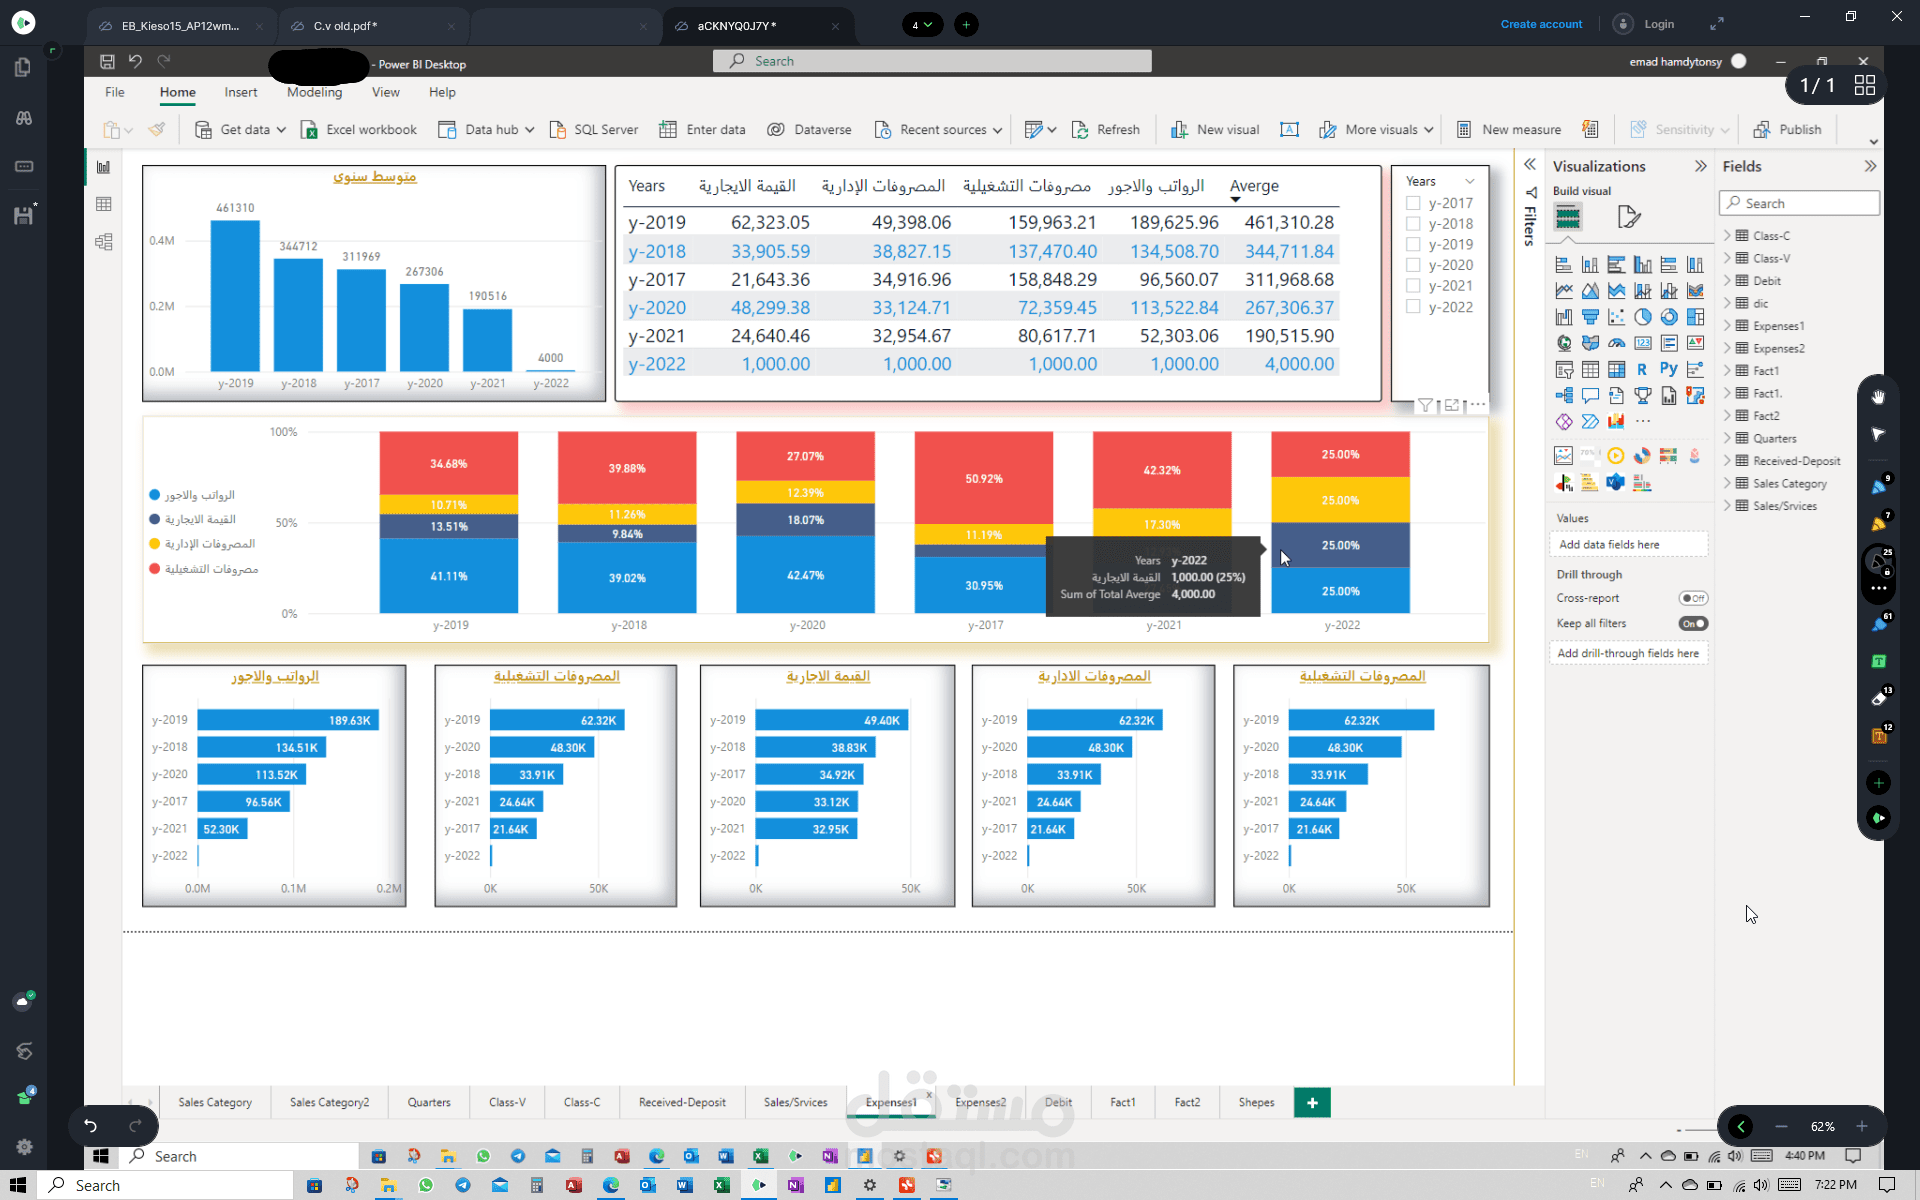Check the y-2022 box in Years slicer
The height and width of the screenshot is (1200, 1920).
pos(1413,307)
